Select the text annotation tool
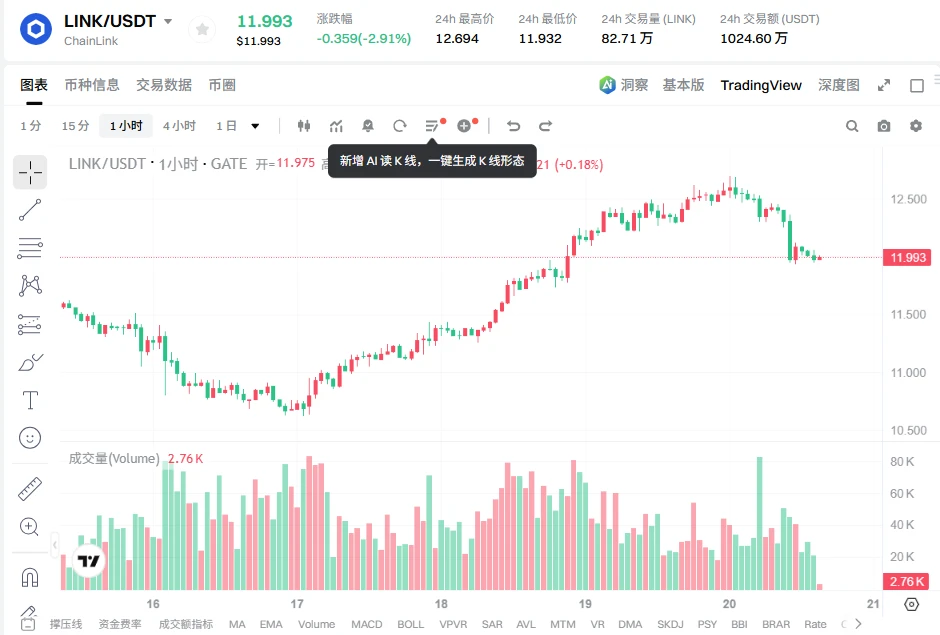 click(x=30, y=400)
